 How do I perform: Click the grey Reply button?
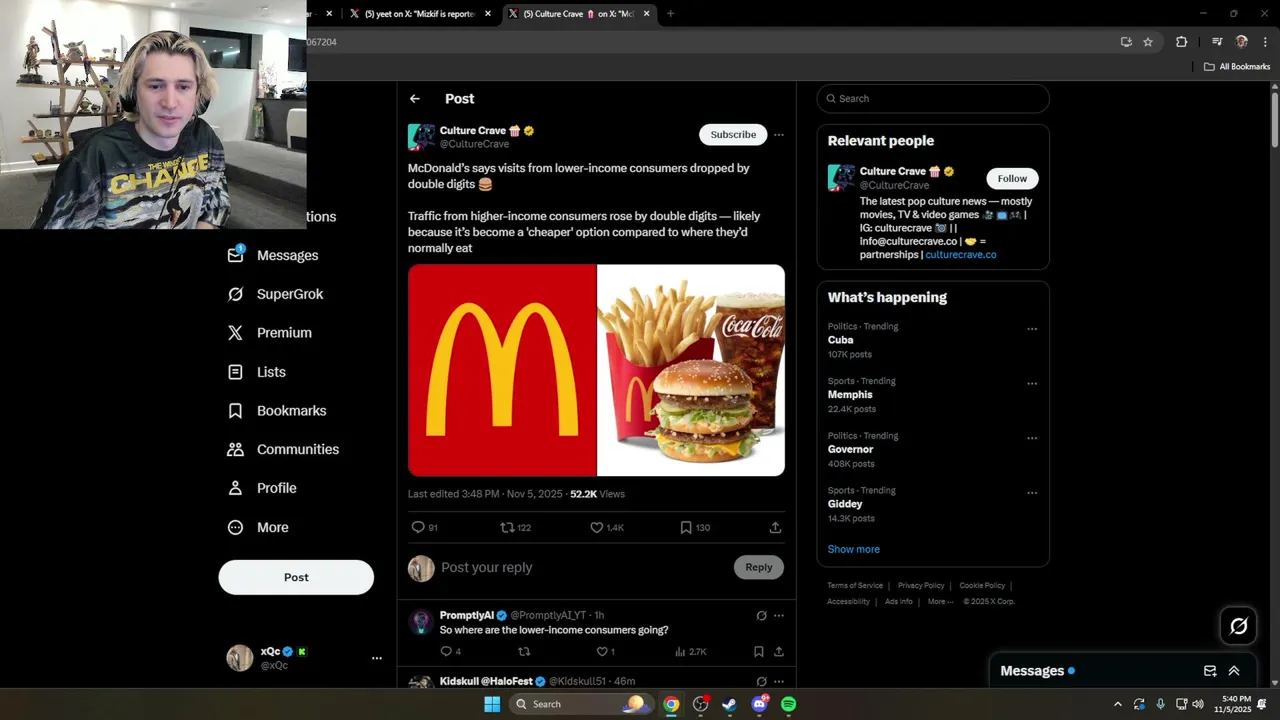[759, 567]
